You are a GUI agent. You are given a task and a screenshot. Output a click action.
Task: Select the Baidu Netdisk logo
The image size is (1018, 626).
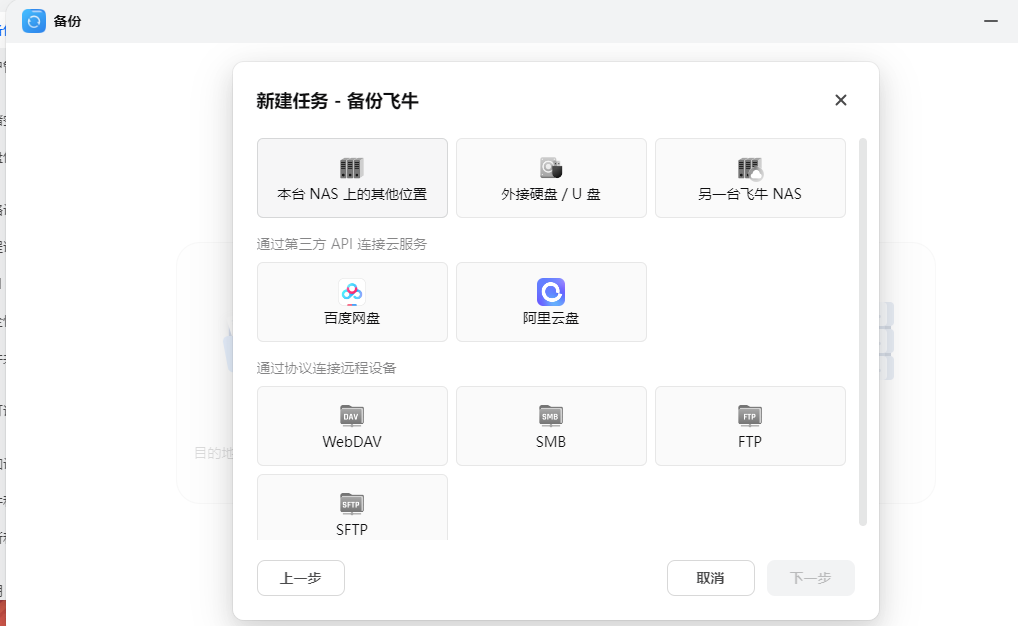(352, 292)
